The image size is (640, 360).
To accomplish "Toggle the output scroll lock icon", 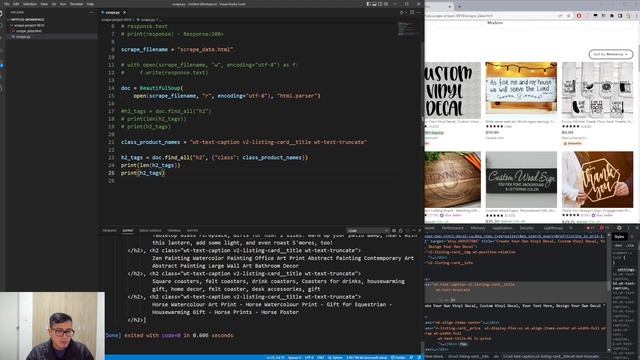I will (400, 231).
